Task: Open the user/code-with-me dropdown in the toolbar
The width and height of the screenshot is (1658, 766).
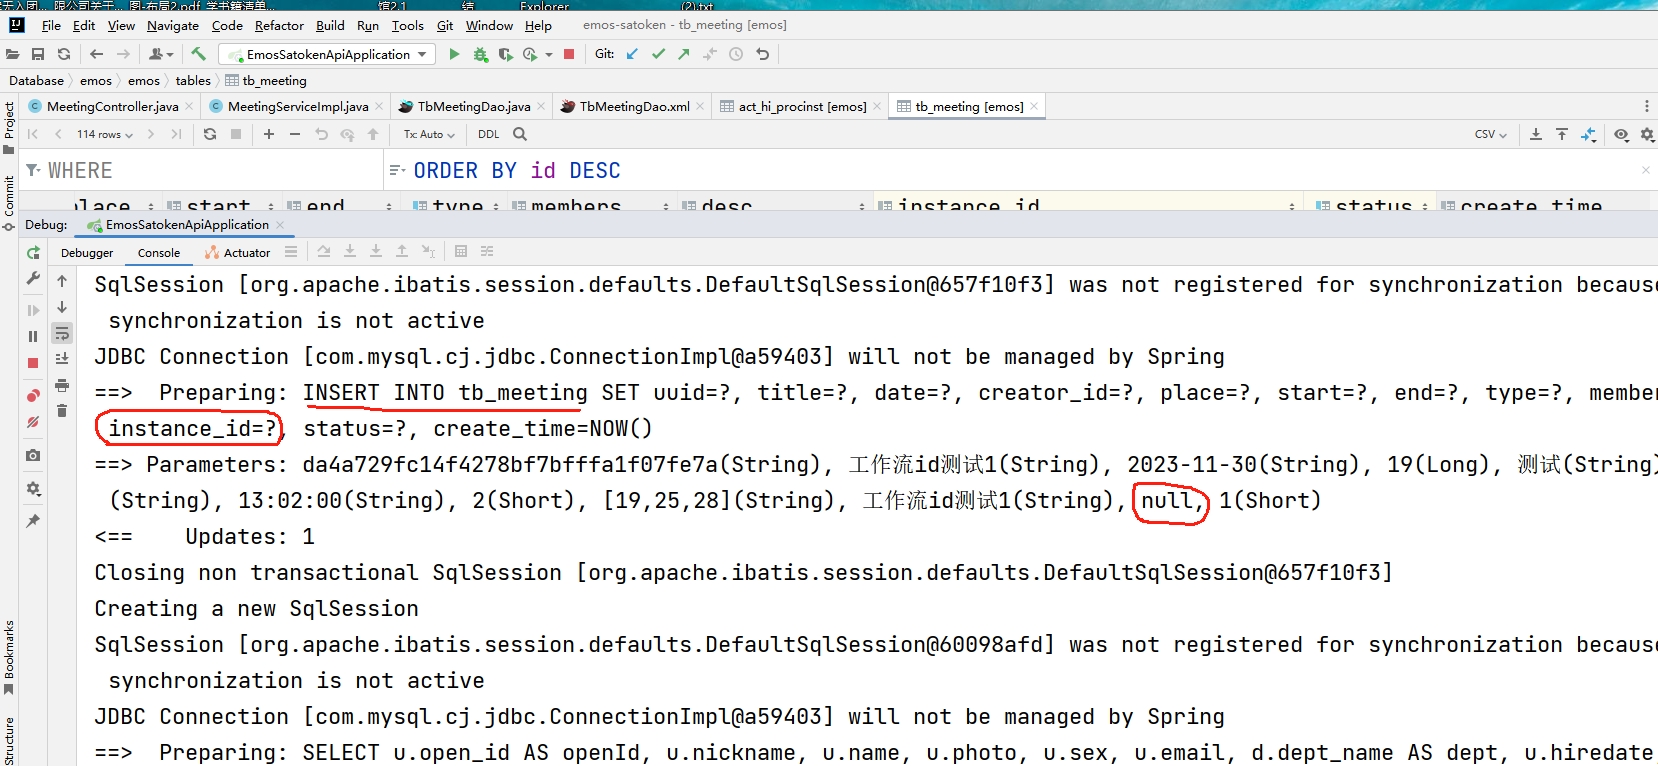Action: pos(161,54)
